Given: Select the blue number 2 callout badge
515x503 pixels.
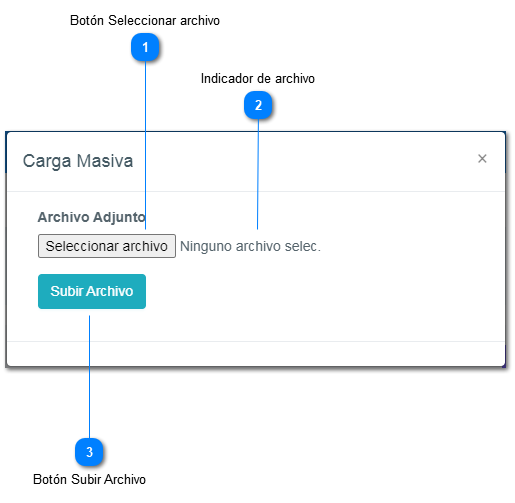Looking at the screenshot, I should click(x=258, y=105).
